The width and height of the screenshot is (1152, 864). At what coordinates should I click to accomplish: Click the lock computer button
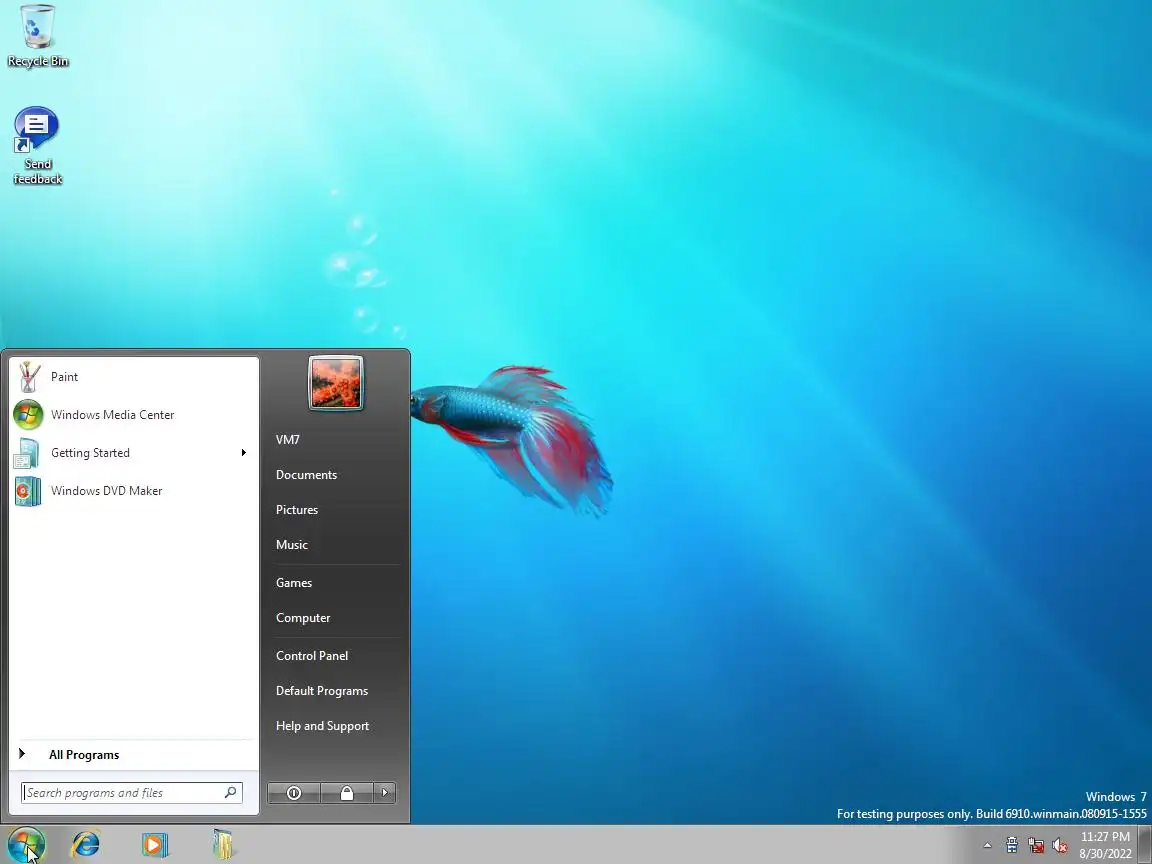click(x=347, y=793)
